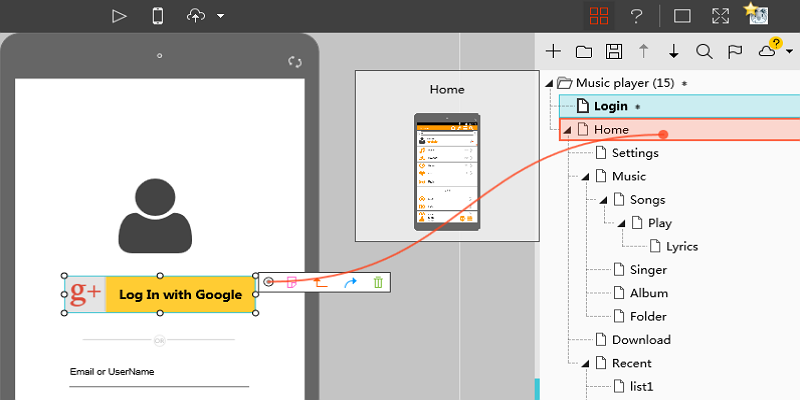Search pages with magnifier icon
The width and height of the screenshot is (800, 400).
[x=704, y=51]
